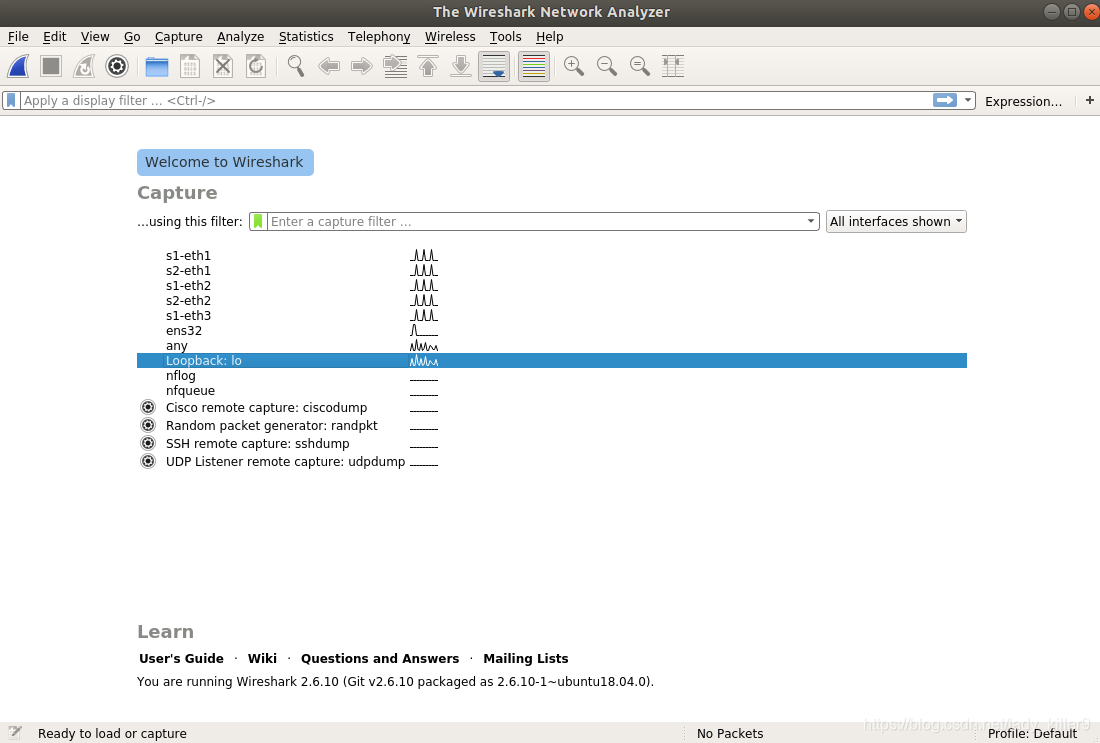Select the nfqueue interface
Viewport: 1100px width, 743px height.
click(551, 391)
